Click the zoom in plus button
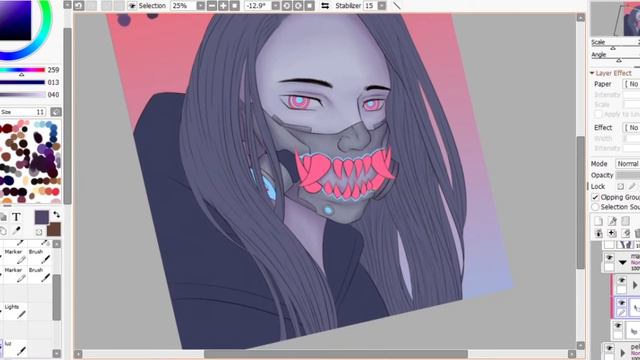The width and height of the screenshot is (640, 360). [223, 6]
